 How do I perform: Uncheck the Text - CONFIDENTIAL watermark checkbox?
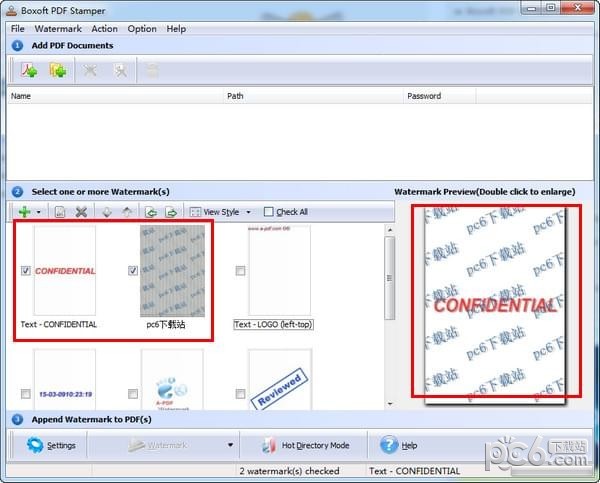tap(26, 271)
